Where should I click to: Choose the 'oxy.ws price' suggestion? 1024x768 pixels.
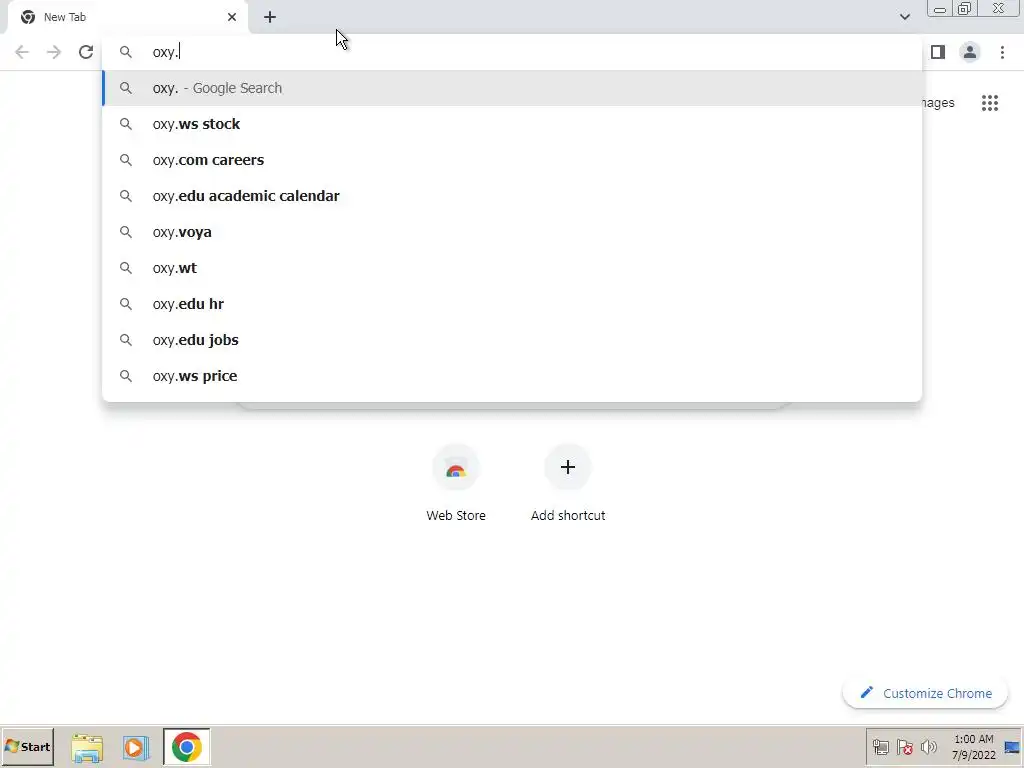(512, 376)
